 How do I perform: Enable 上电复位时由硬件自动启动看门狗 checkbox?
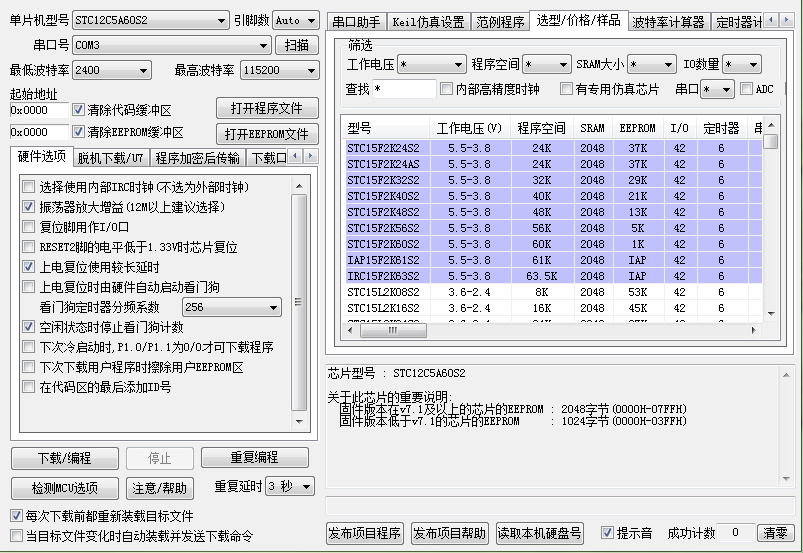[29, 287]
